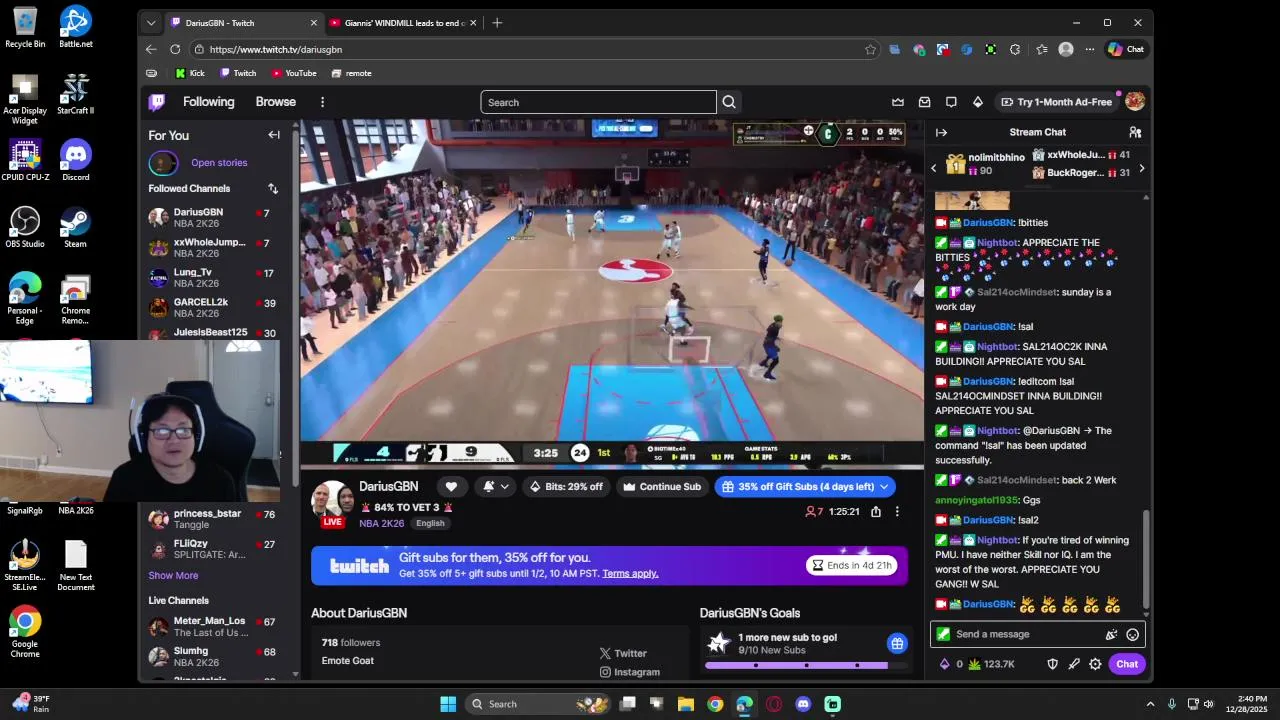Open browser extensions puzzle icon
Viewport: 1280px width, 720px height.
coord(1015,49)
